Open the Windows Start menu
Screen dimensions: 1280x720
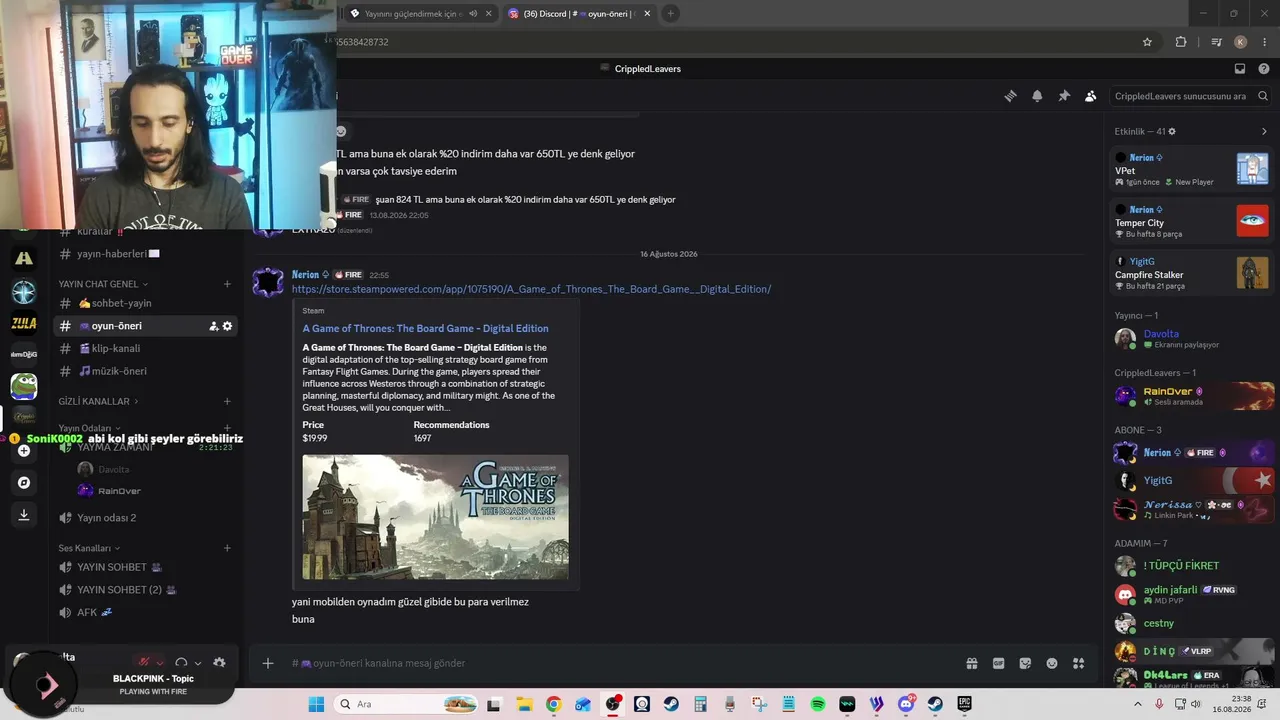(x=316, y=704)
